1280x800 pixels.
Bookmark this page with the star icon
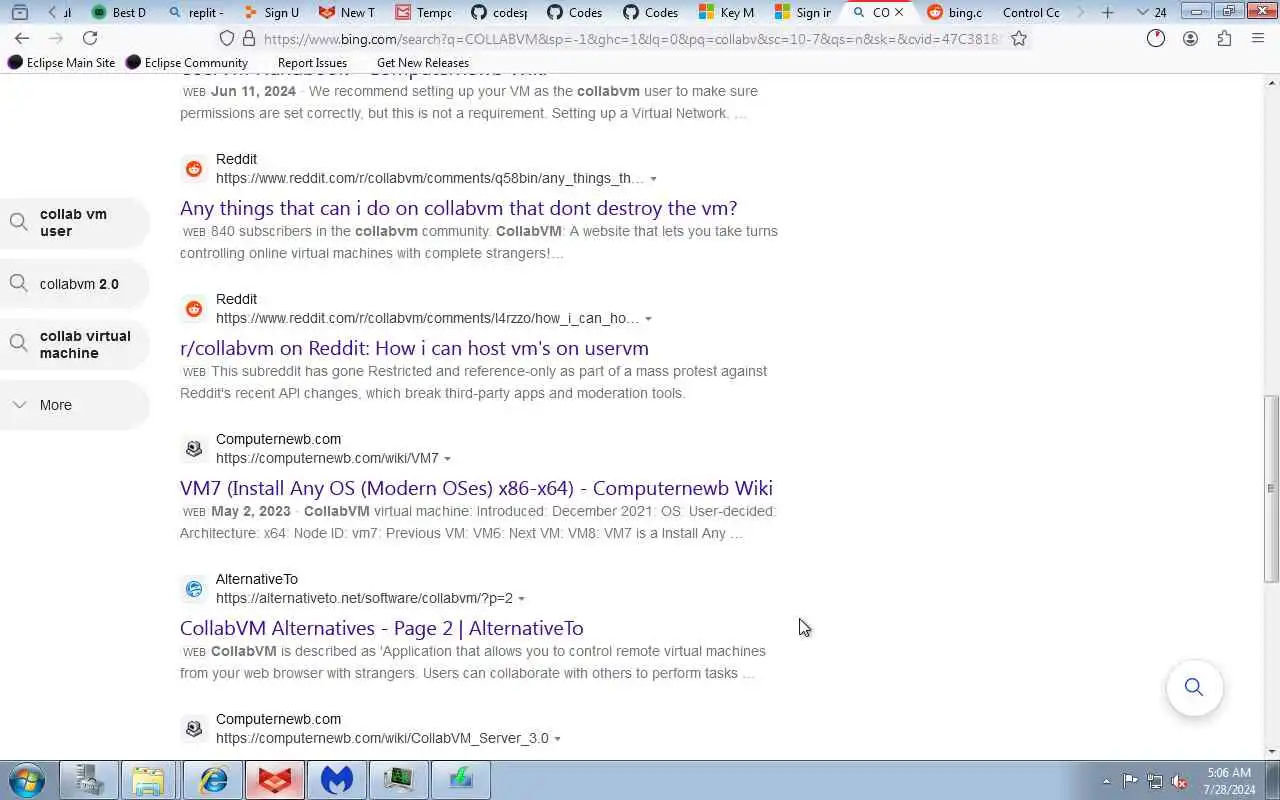pos(1019,38)
